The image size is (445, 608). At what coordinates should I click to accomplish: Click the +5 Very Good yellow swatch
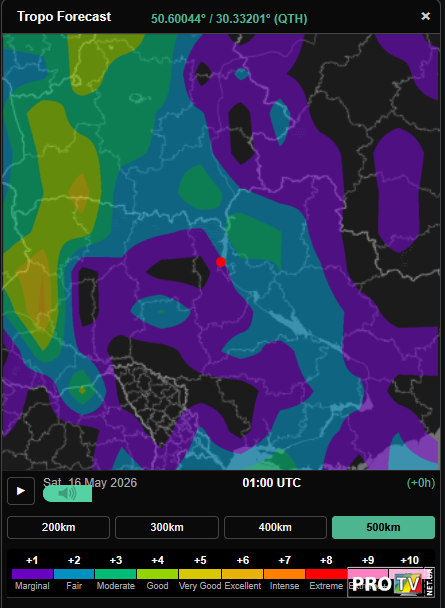(x=200, y=574)
